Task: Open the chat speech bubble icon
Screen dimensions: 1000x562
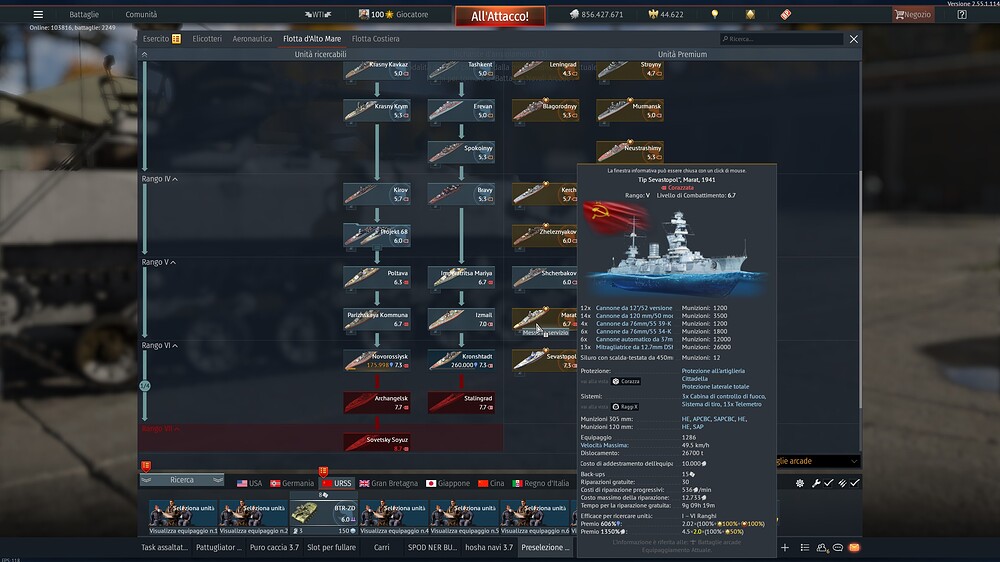Action: click(x=838, y=547)
